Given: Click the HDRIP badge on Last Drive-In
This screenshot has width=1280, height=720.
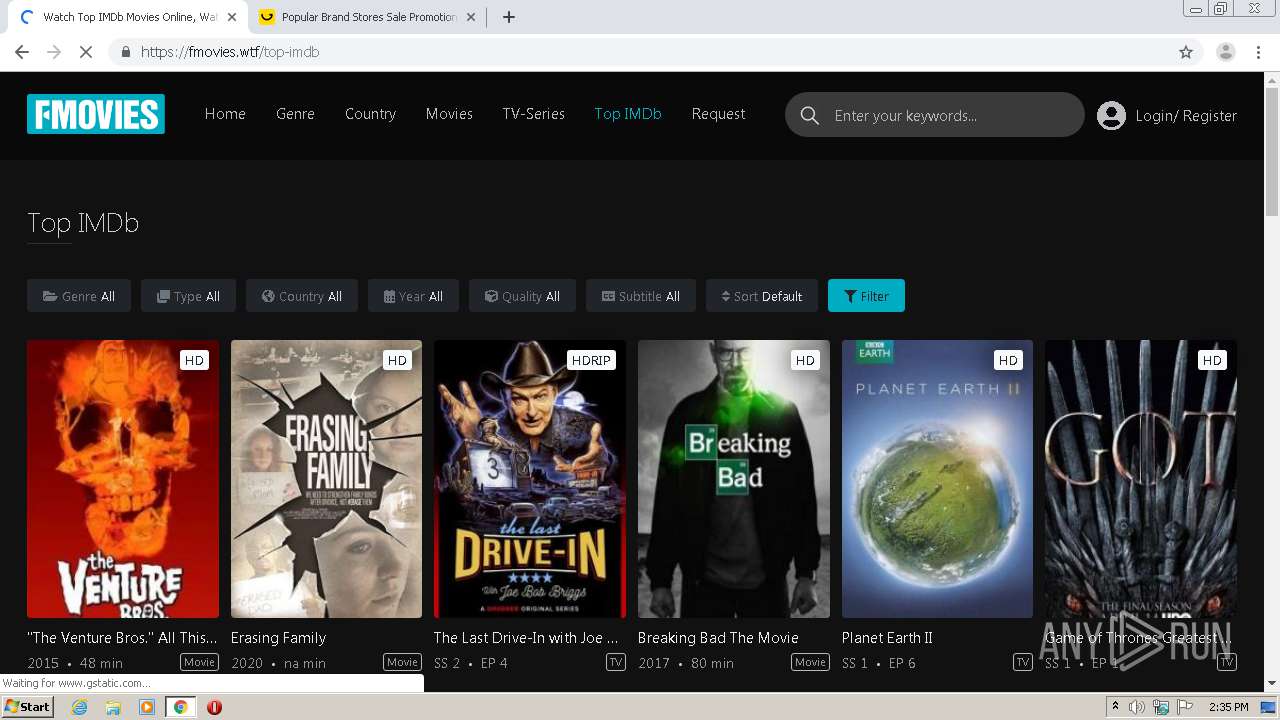Looking at the screenshot, I should 591,360.
